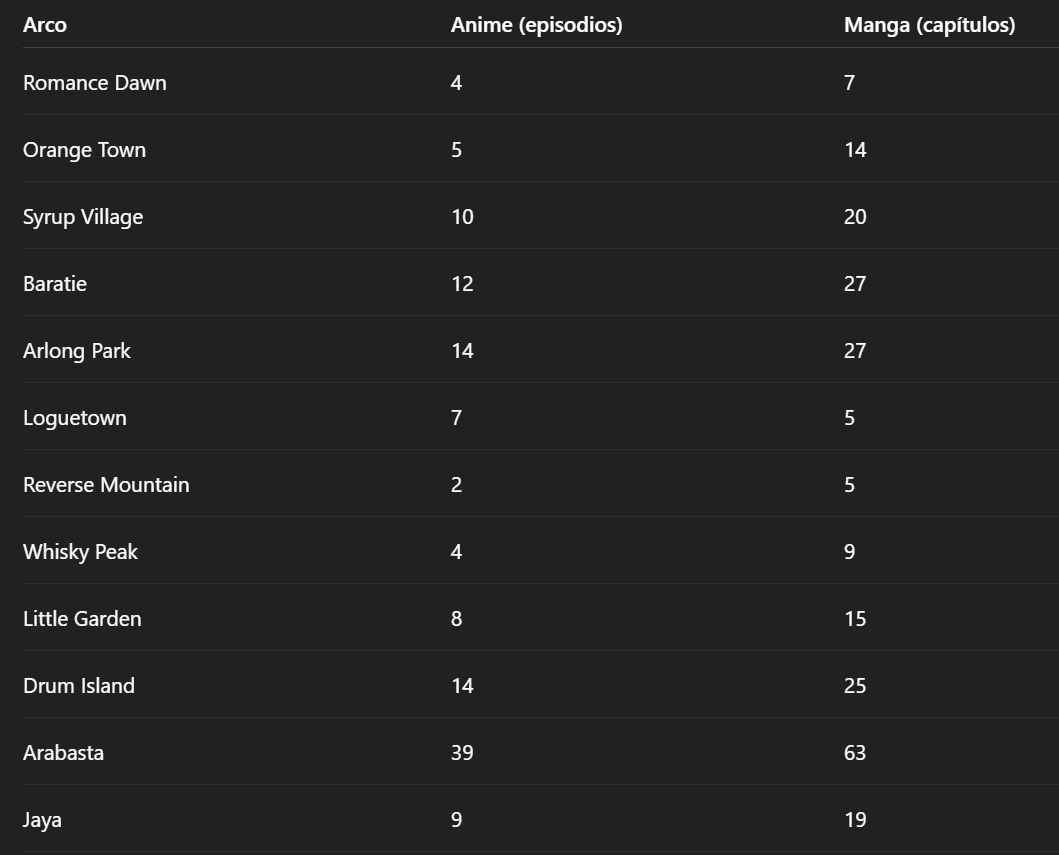Viewport: 1059px width, 855px height.
Task: Click the Drum Island arc cell
Action: tap(79, 685)
